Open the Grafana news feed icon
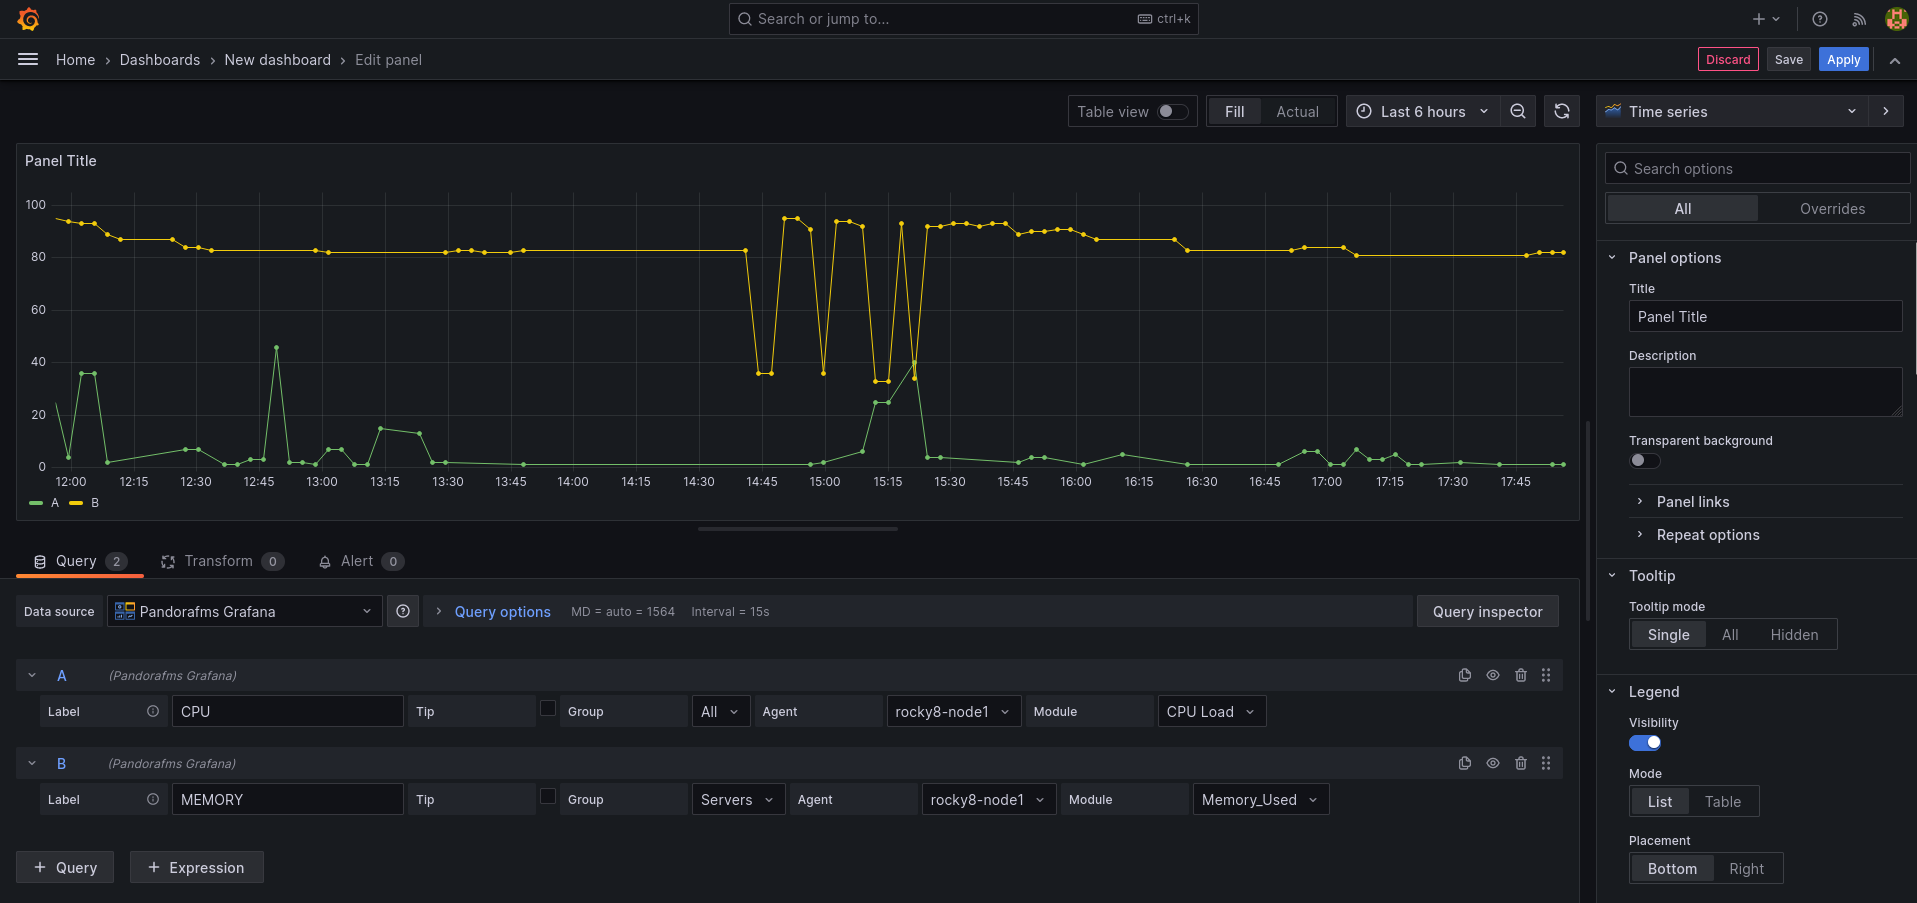The height and width of the screenshot is (903, 1917). (1859, 19)
